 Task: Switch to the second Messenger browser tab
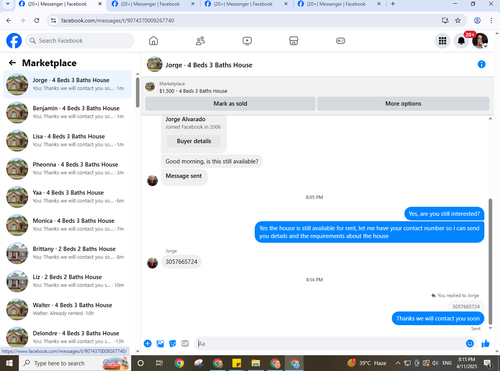[150, 4]
